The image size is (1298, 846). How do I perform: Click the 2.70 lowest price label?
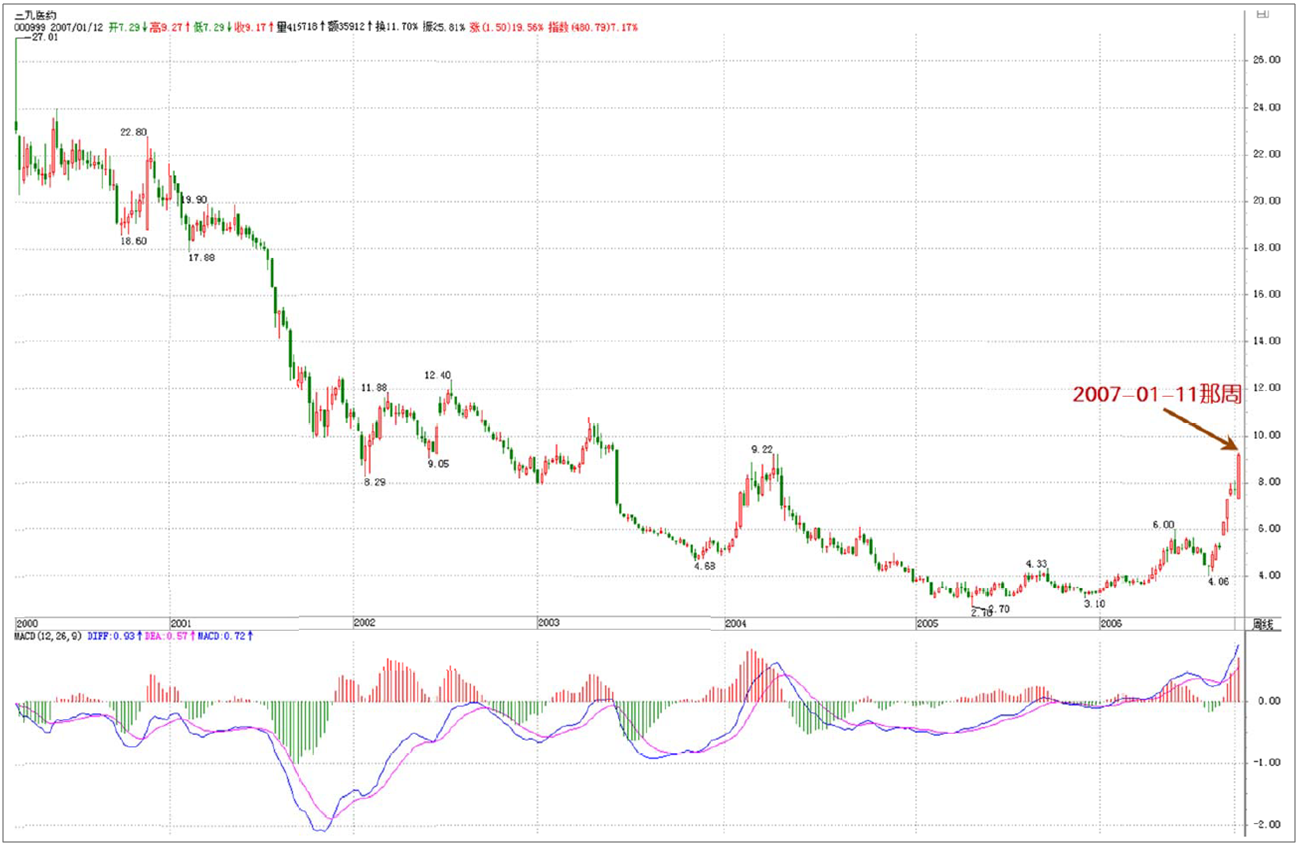click(x=980, y=612)
